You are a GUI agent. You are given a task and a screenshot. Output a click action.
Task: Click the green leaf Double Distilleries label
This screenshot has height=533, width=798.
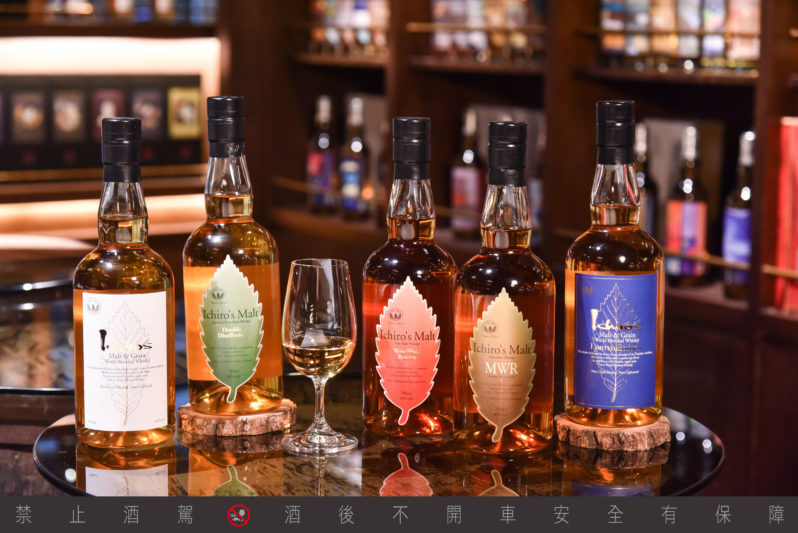pos(232,329)
